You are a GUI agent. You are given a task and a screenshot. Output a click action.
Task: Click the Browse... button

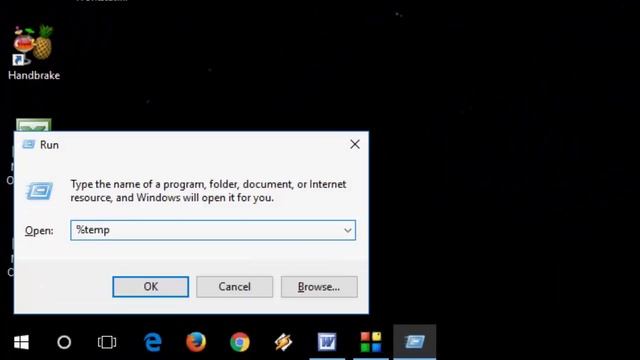coord(319,287)
